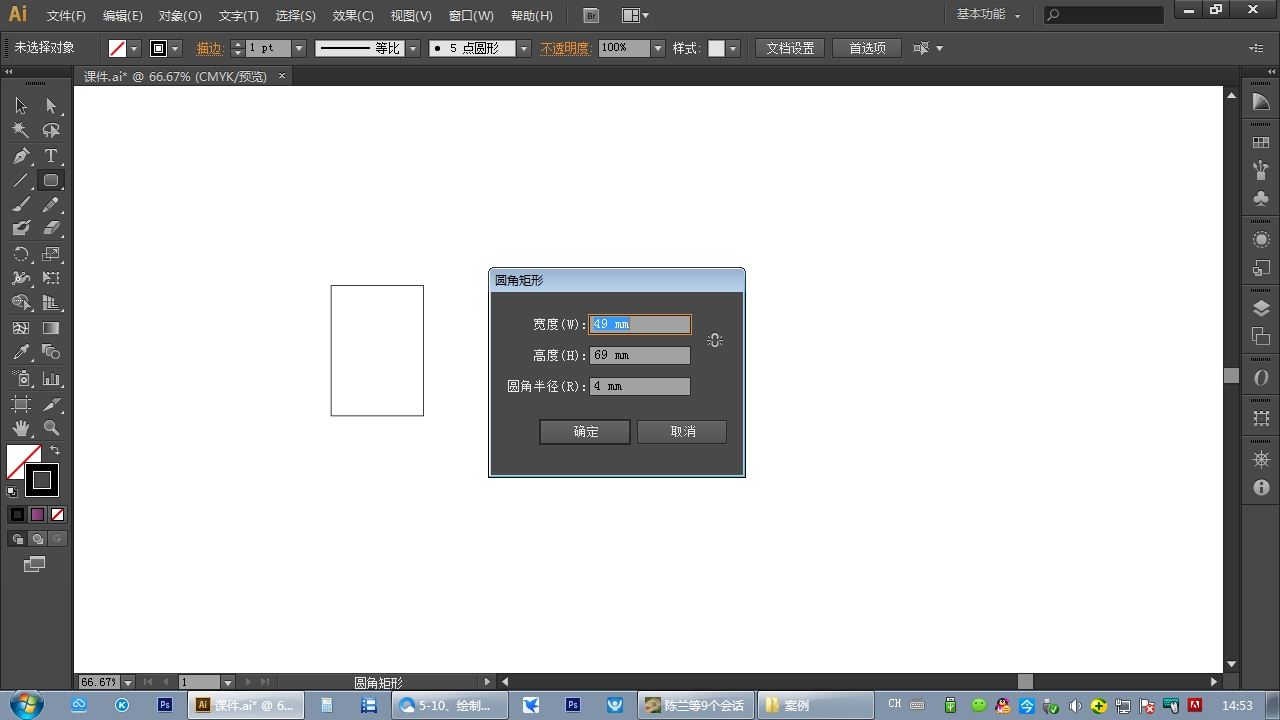Select the Hand tool
This screenshot has height=720, width=1280.
tap(21, 428)
